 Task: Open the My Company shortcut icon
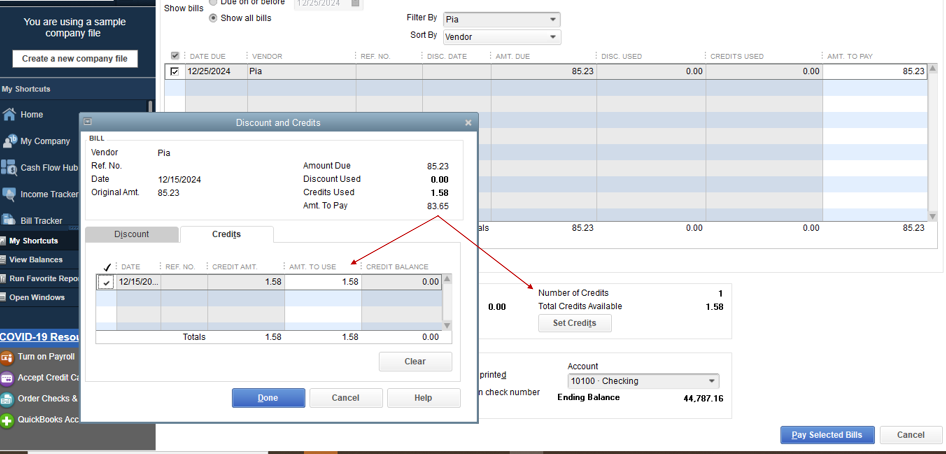pos(9,141)
